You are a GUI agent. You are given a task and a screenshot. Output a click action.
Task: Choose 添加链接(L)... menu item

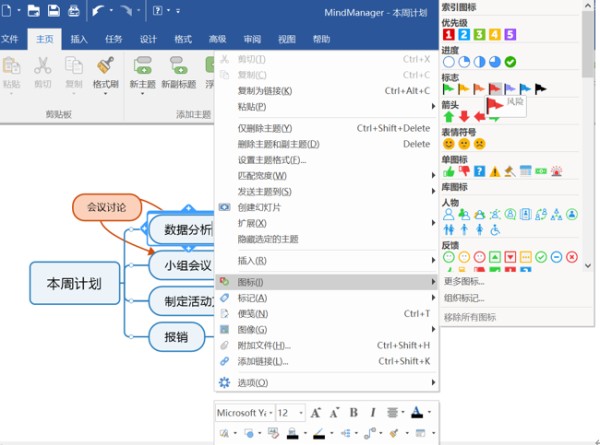tap(326, 361)
